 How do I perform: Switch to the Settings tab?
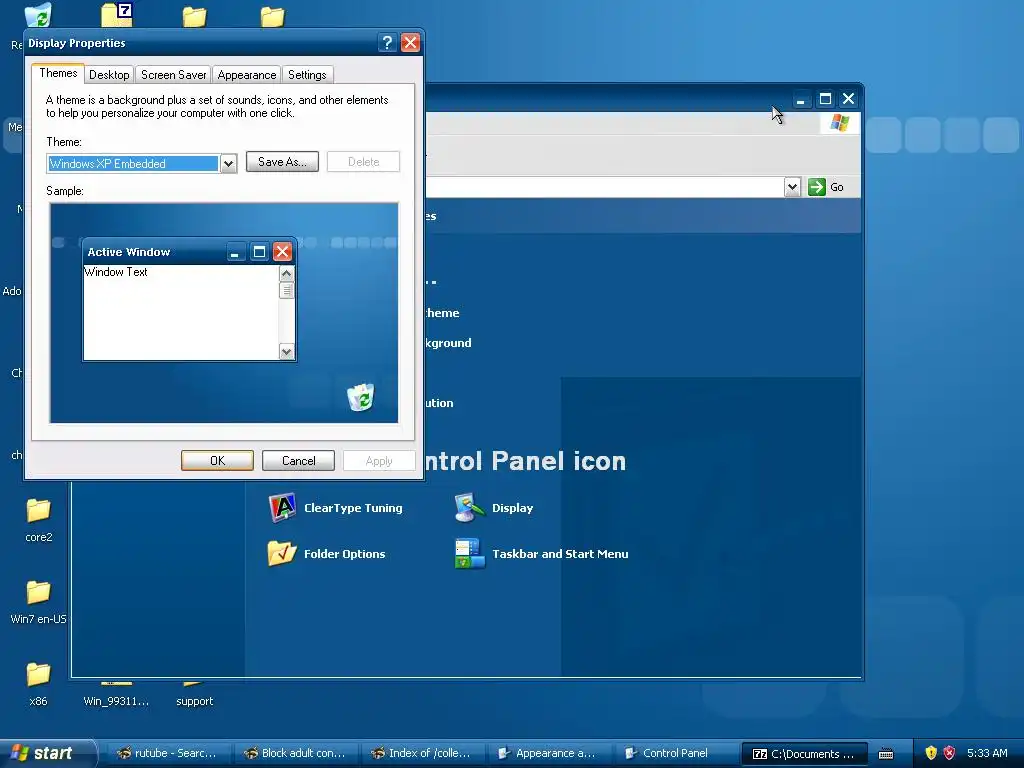[x=307, y=74]
